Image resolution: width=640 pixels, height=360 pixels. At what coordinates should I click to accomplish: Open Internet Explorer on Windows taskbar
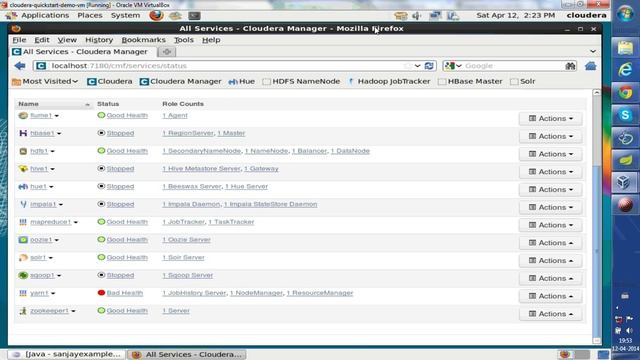(x=625, y=69)
